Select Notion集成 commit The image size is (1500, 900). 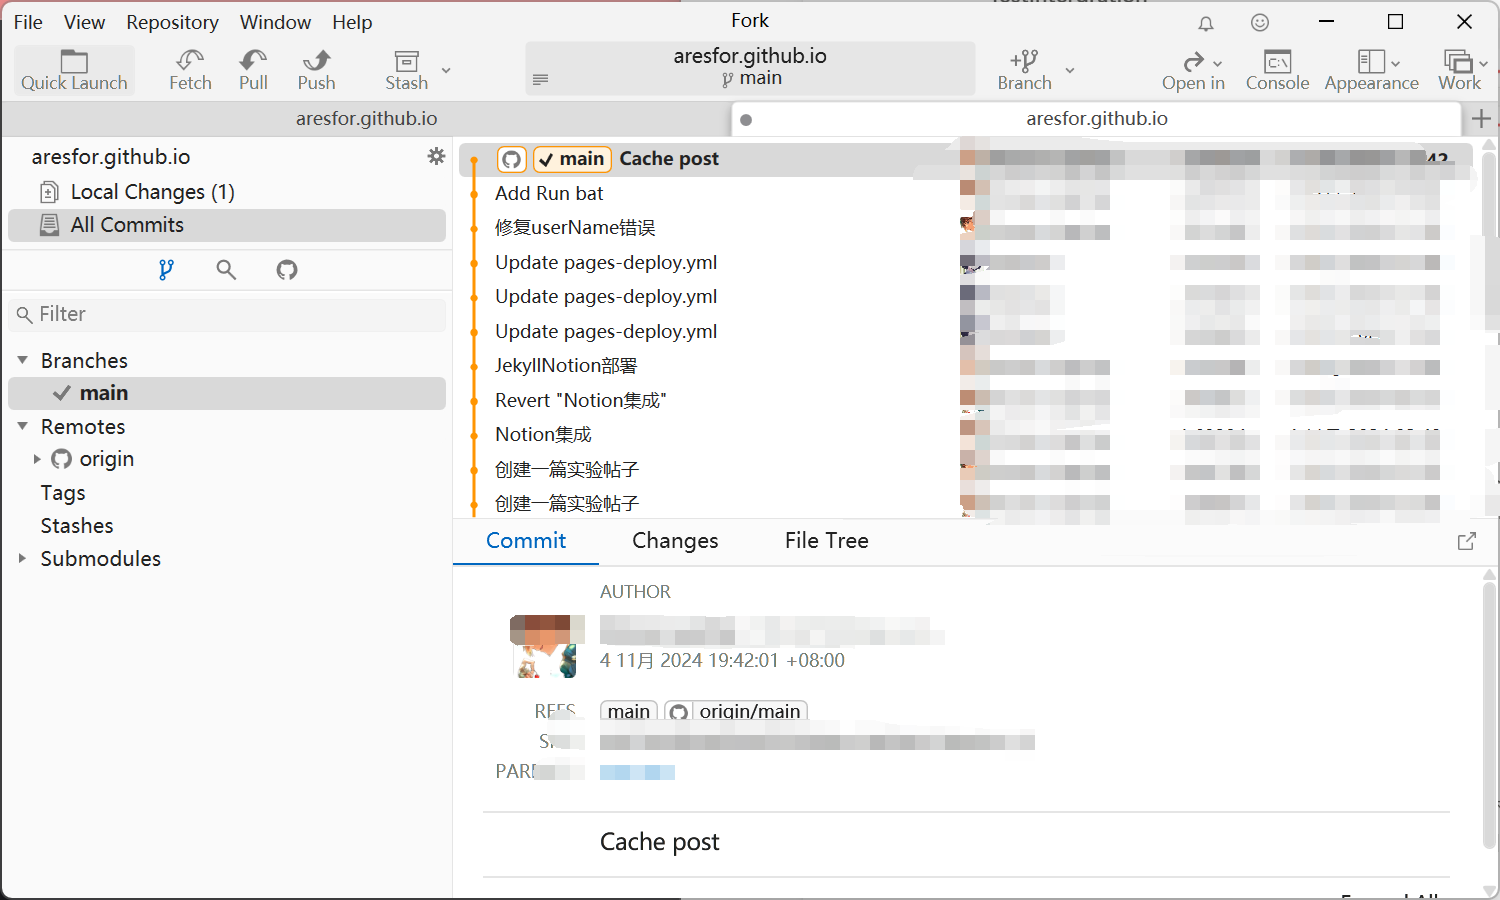(x=543, y=435)
